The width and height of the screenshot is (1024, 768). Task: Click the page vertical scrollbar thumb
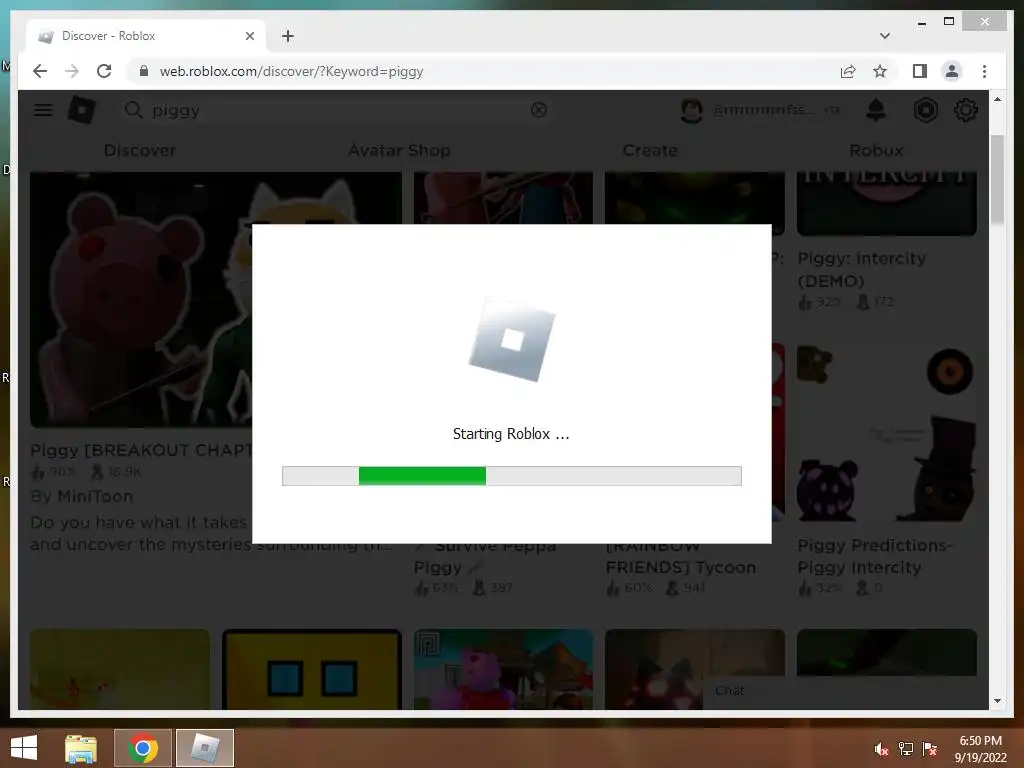tap(997, 180)
